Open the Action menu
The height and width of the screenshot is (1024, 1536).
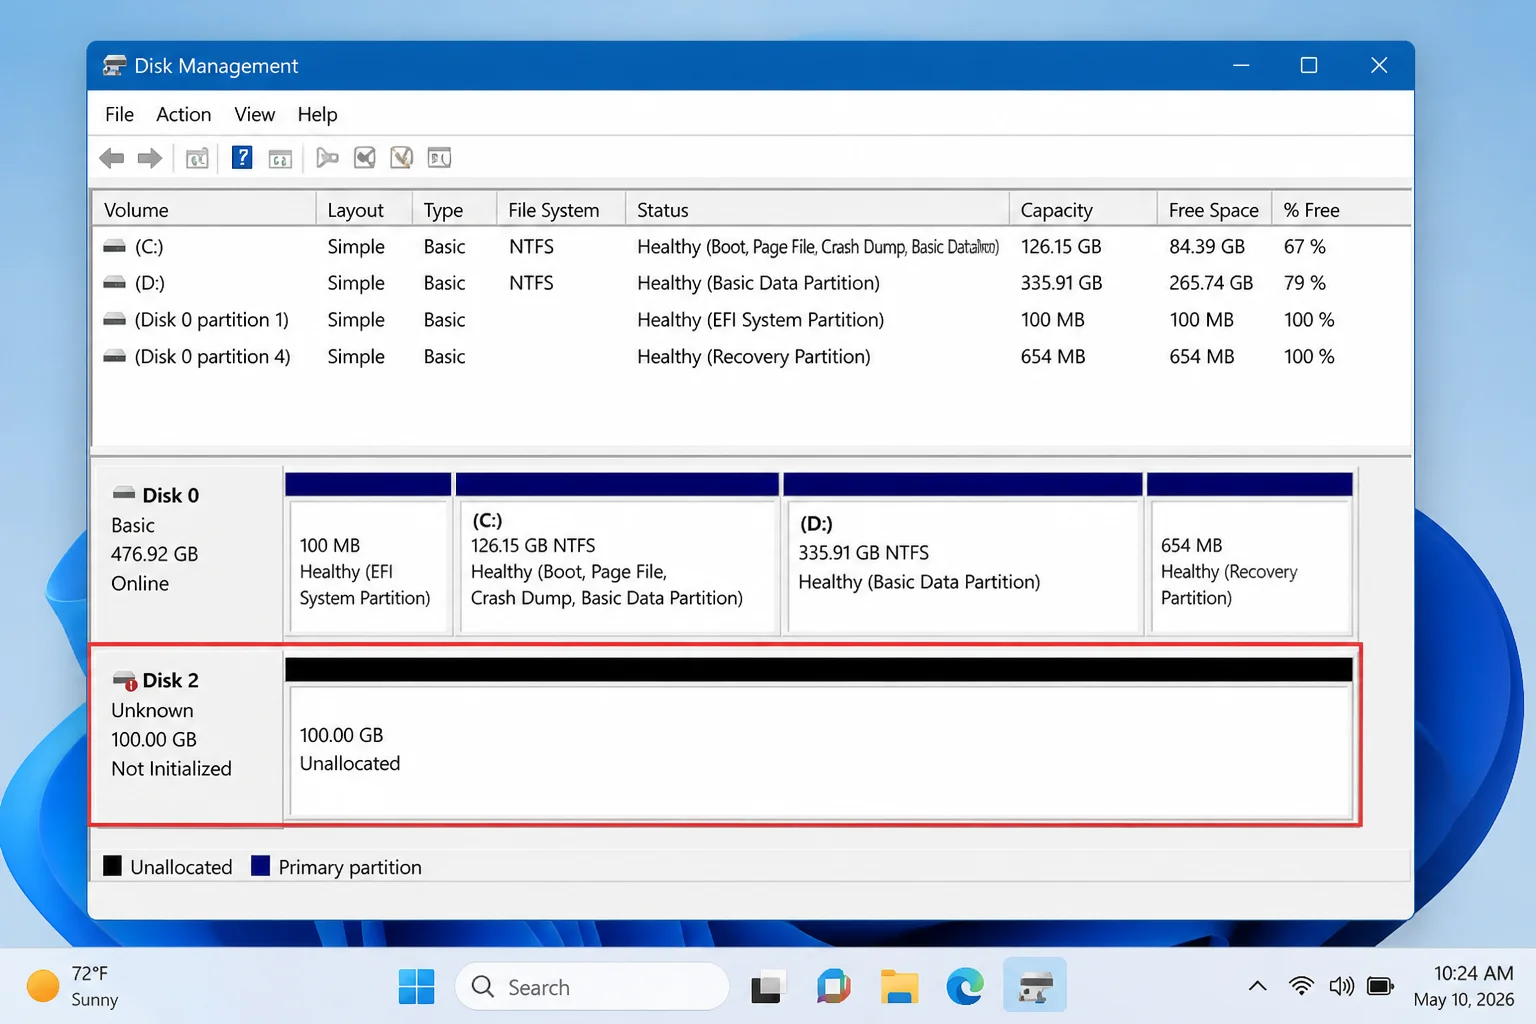coord(184,114)
